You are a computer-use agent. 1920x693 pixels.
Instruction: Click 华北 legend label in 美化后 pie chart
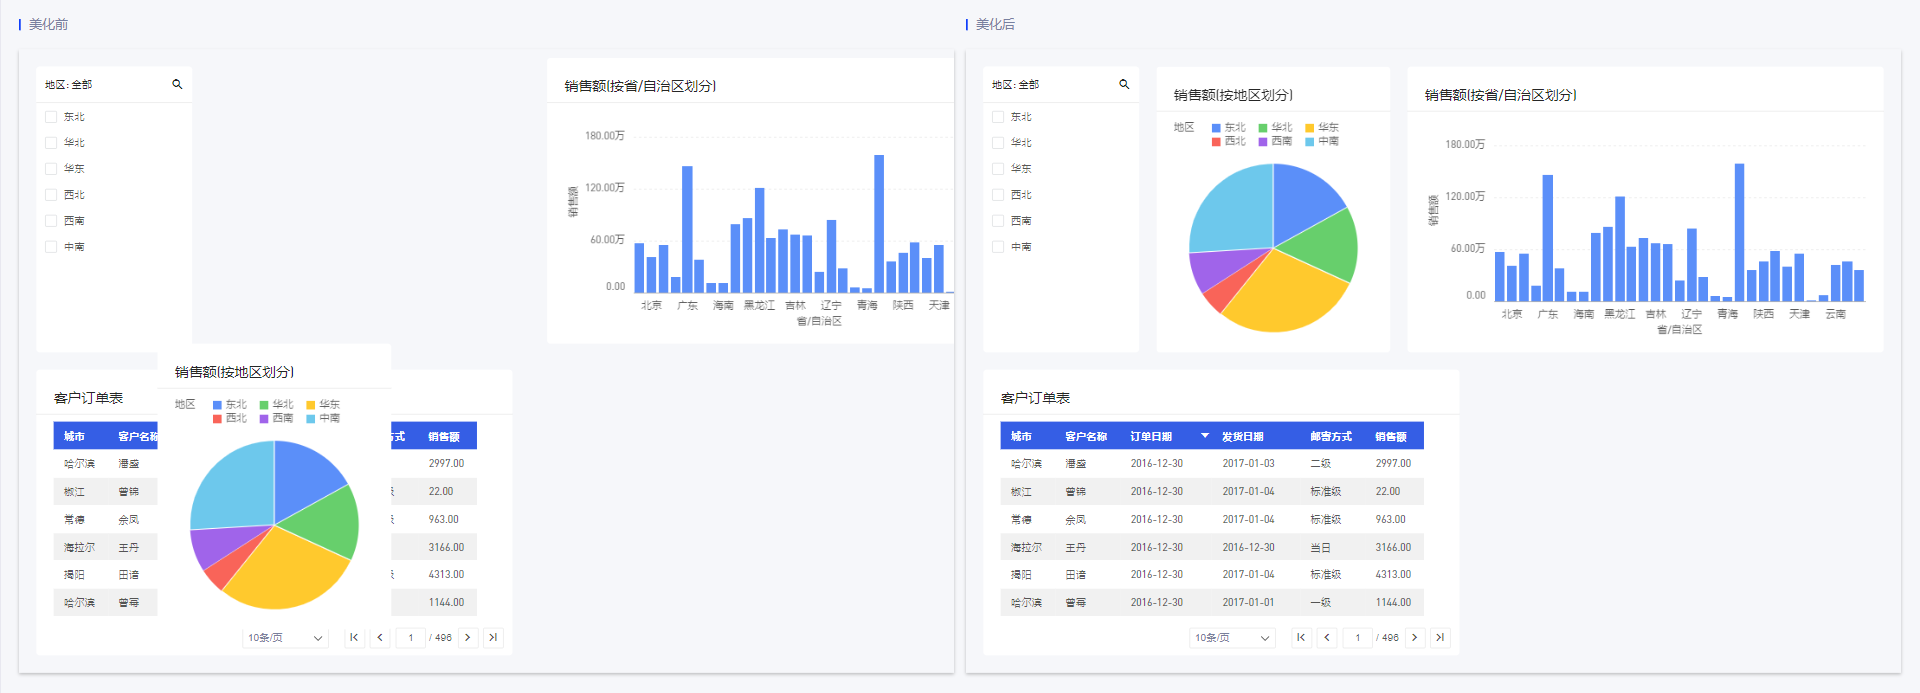pyautogui.click(x=1281, y=127)
